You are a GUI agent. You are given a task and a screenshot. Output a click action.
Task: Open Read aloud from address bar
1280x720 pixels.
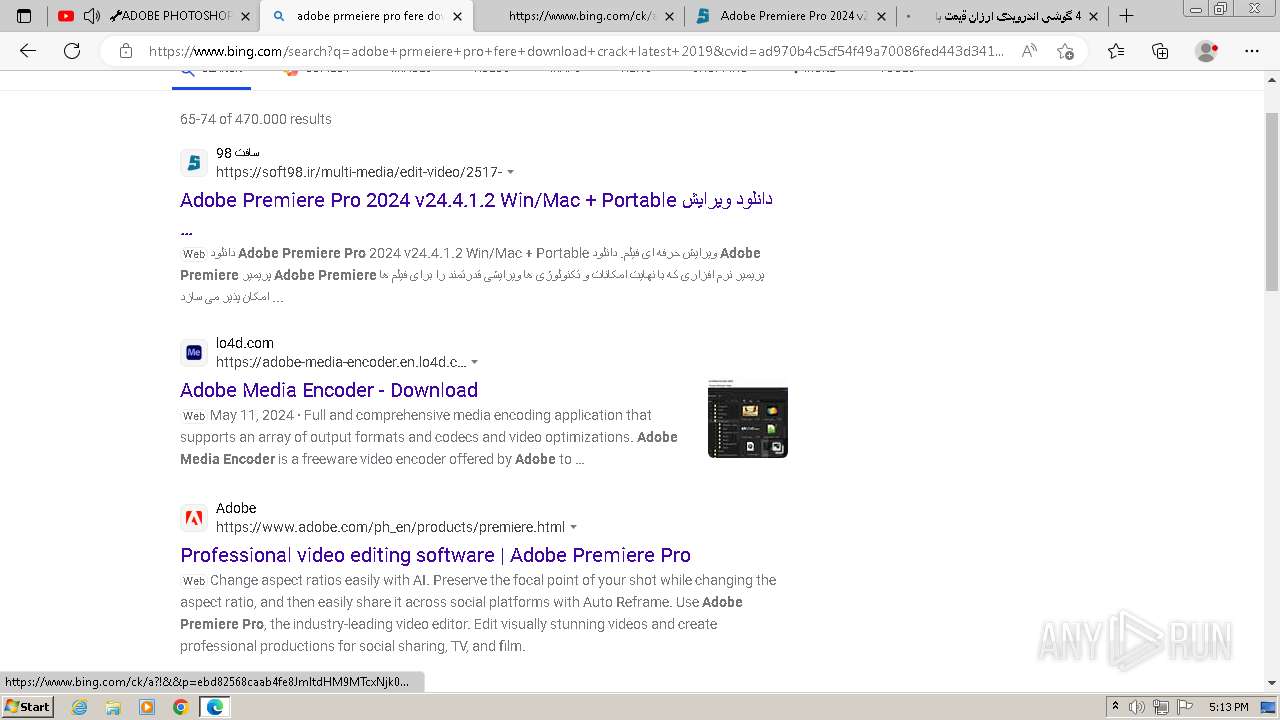1029,51
